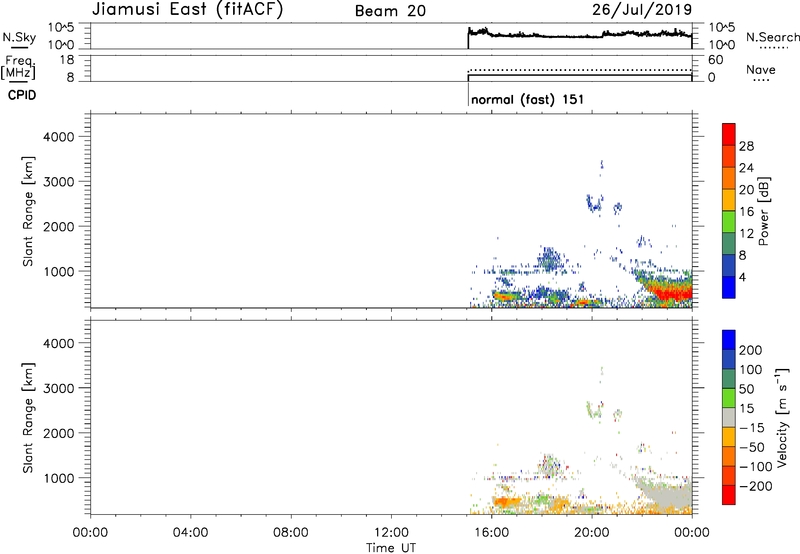This screenshot has height=554, width=800.
Task: Click the "200" tick on Velocity color bar
Action: (x=751, y=350)
